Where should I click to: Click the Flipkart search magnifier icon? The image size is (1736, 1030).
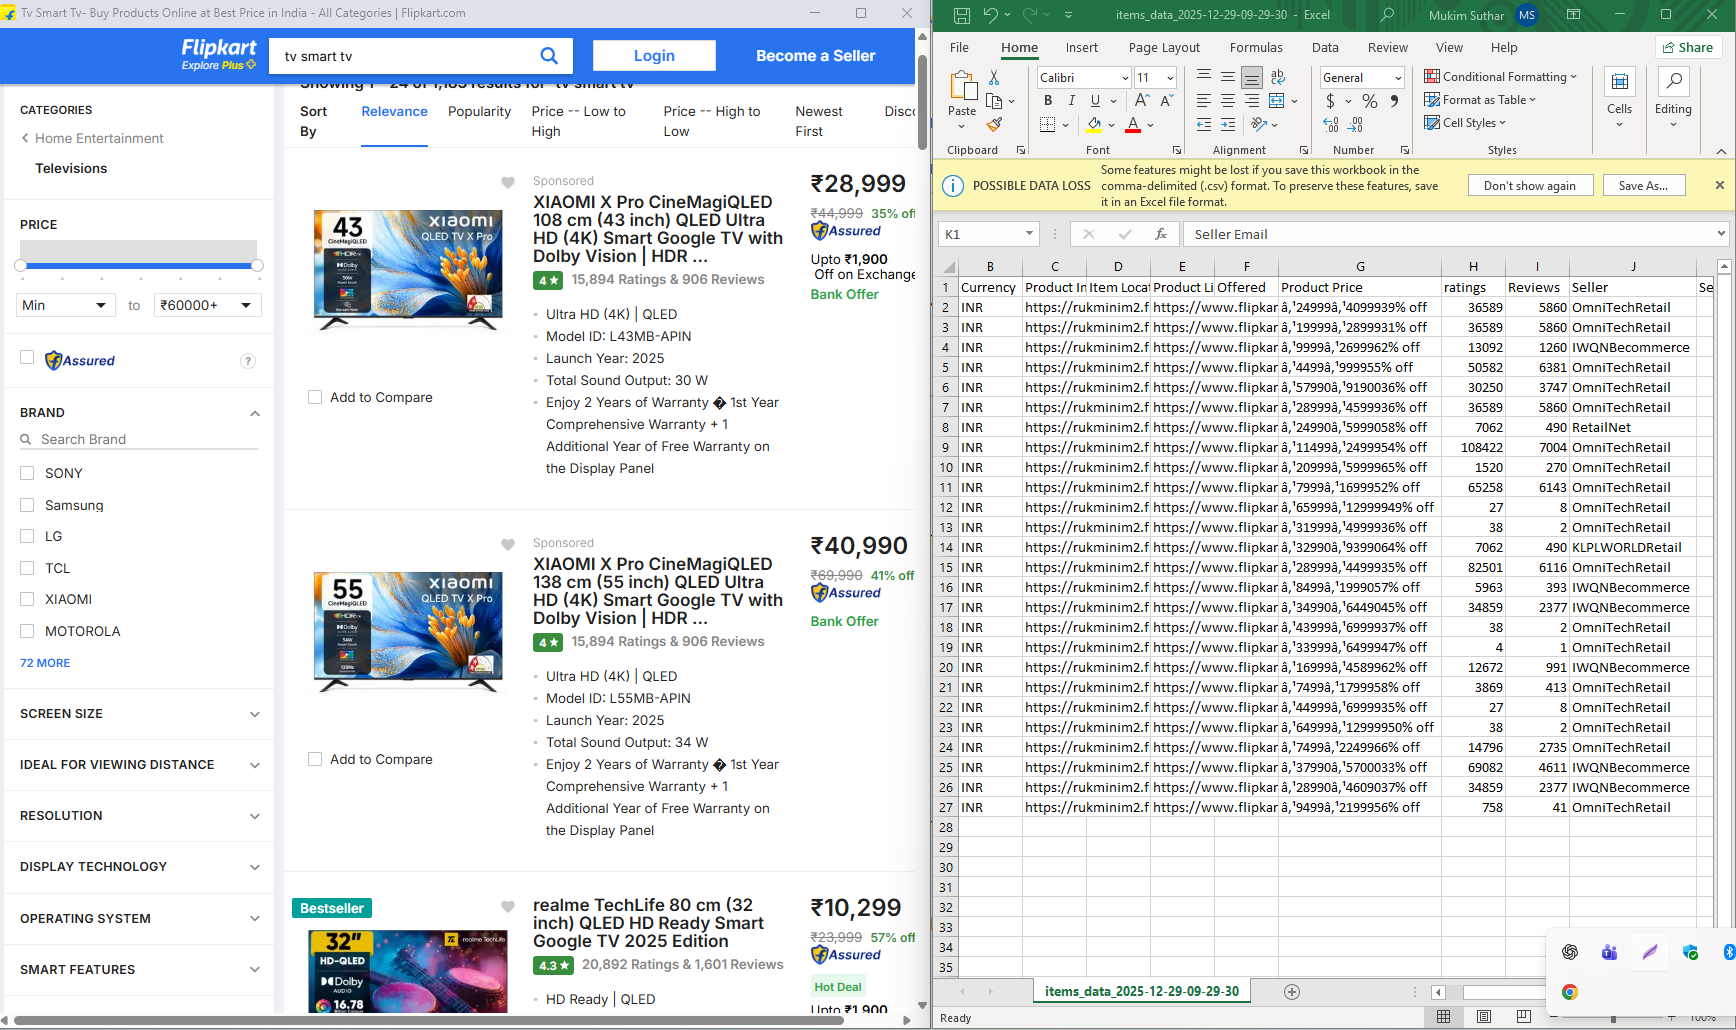(x=549, y=56)
